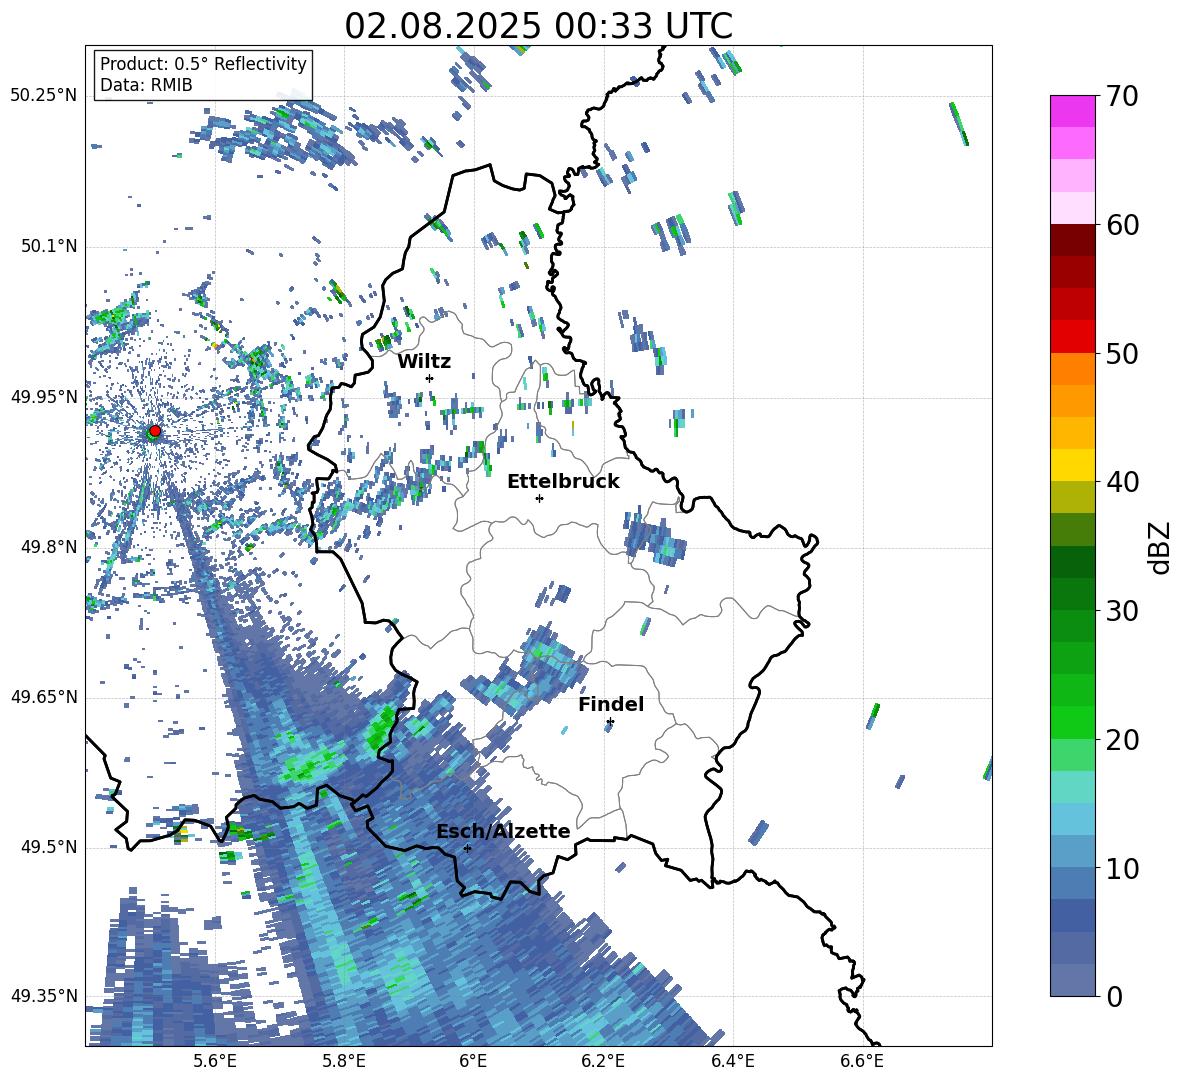Click the Esch/Alzette city label
Viewport: 1184px width, 1081px height.
pos(503,831)
